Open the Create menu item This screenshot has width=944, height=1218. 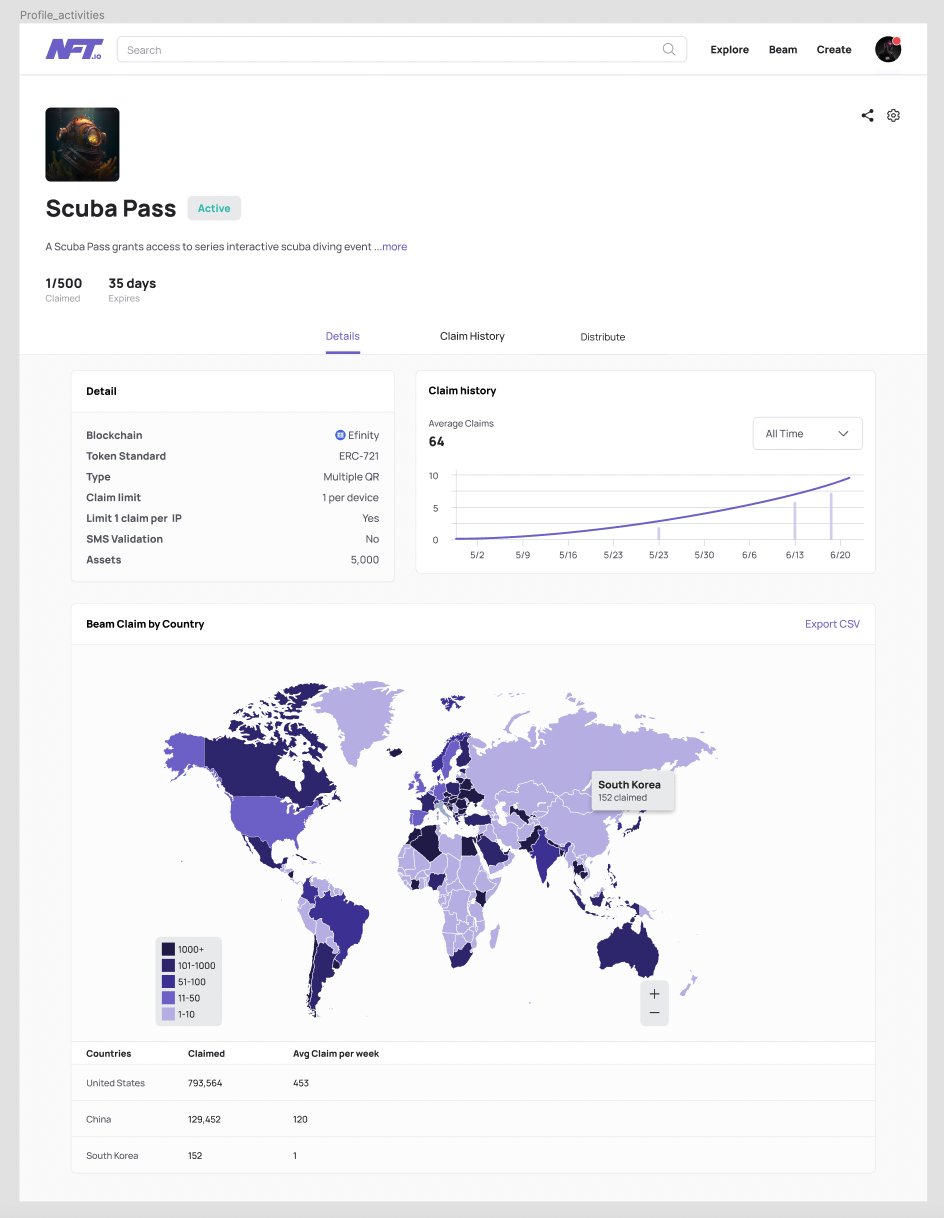[834, 50]
